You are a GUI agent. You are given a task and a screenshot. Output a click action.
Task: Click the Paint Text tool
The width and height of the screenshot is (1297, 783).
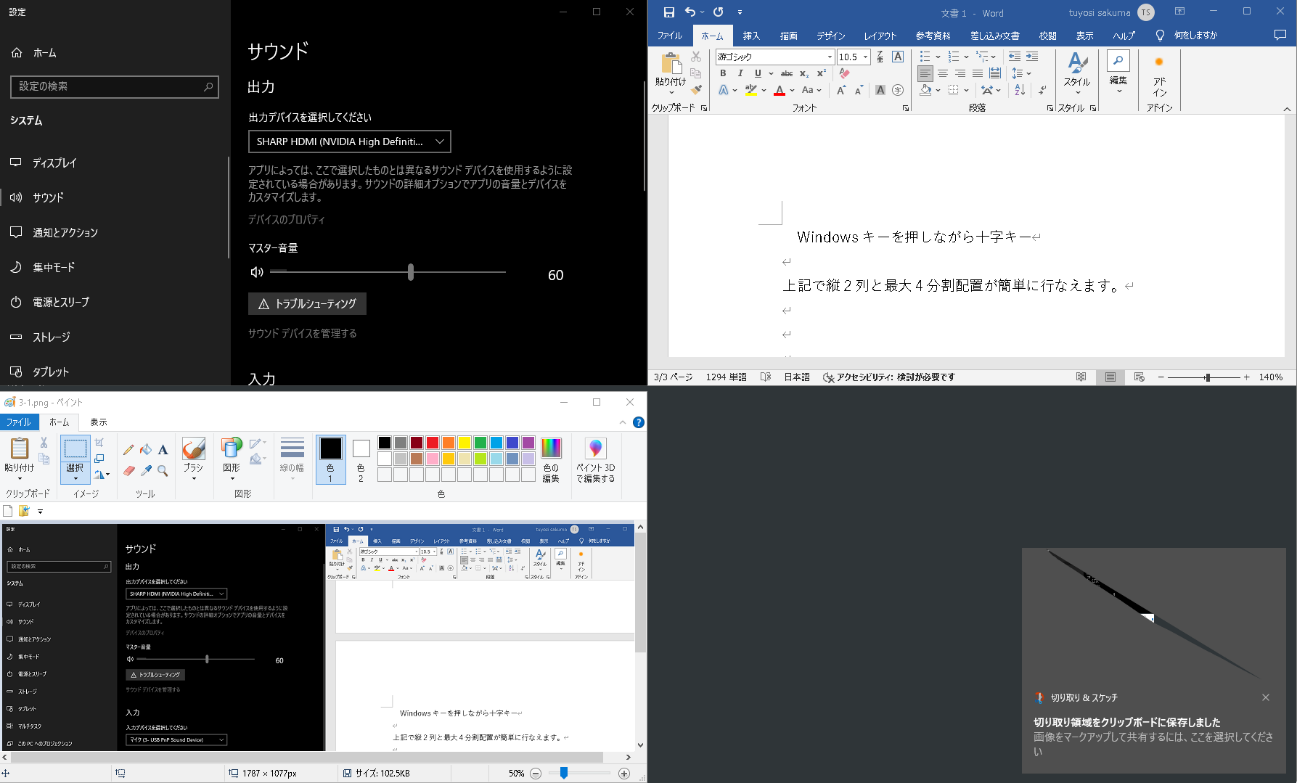pyautogui.click(x=162, y=450)
